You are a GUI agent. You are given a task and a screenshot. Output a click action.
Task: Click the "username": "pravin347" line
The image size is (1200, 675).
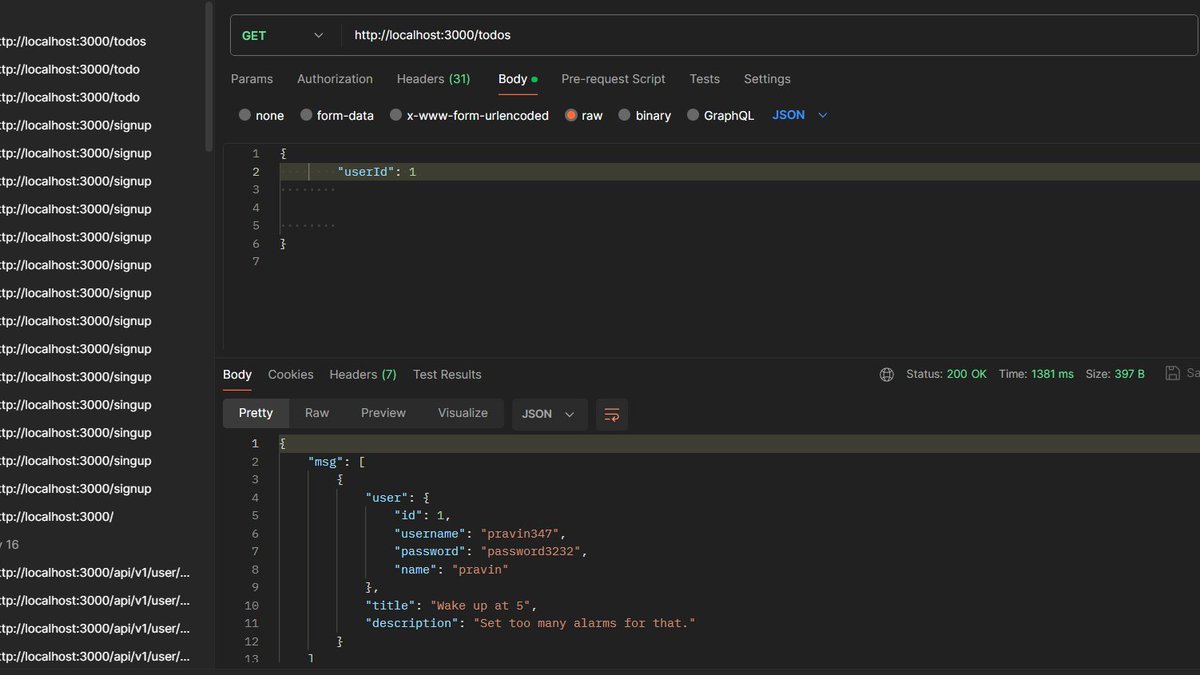coord(480,534)
